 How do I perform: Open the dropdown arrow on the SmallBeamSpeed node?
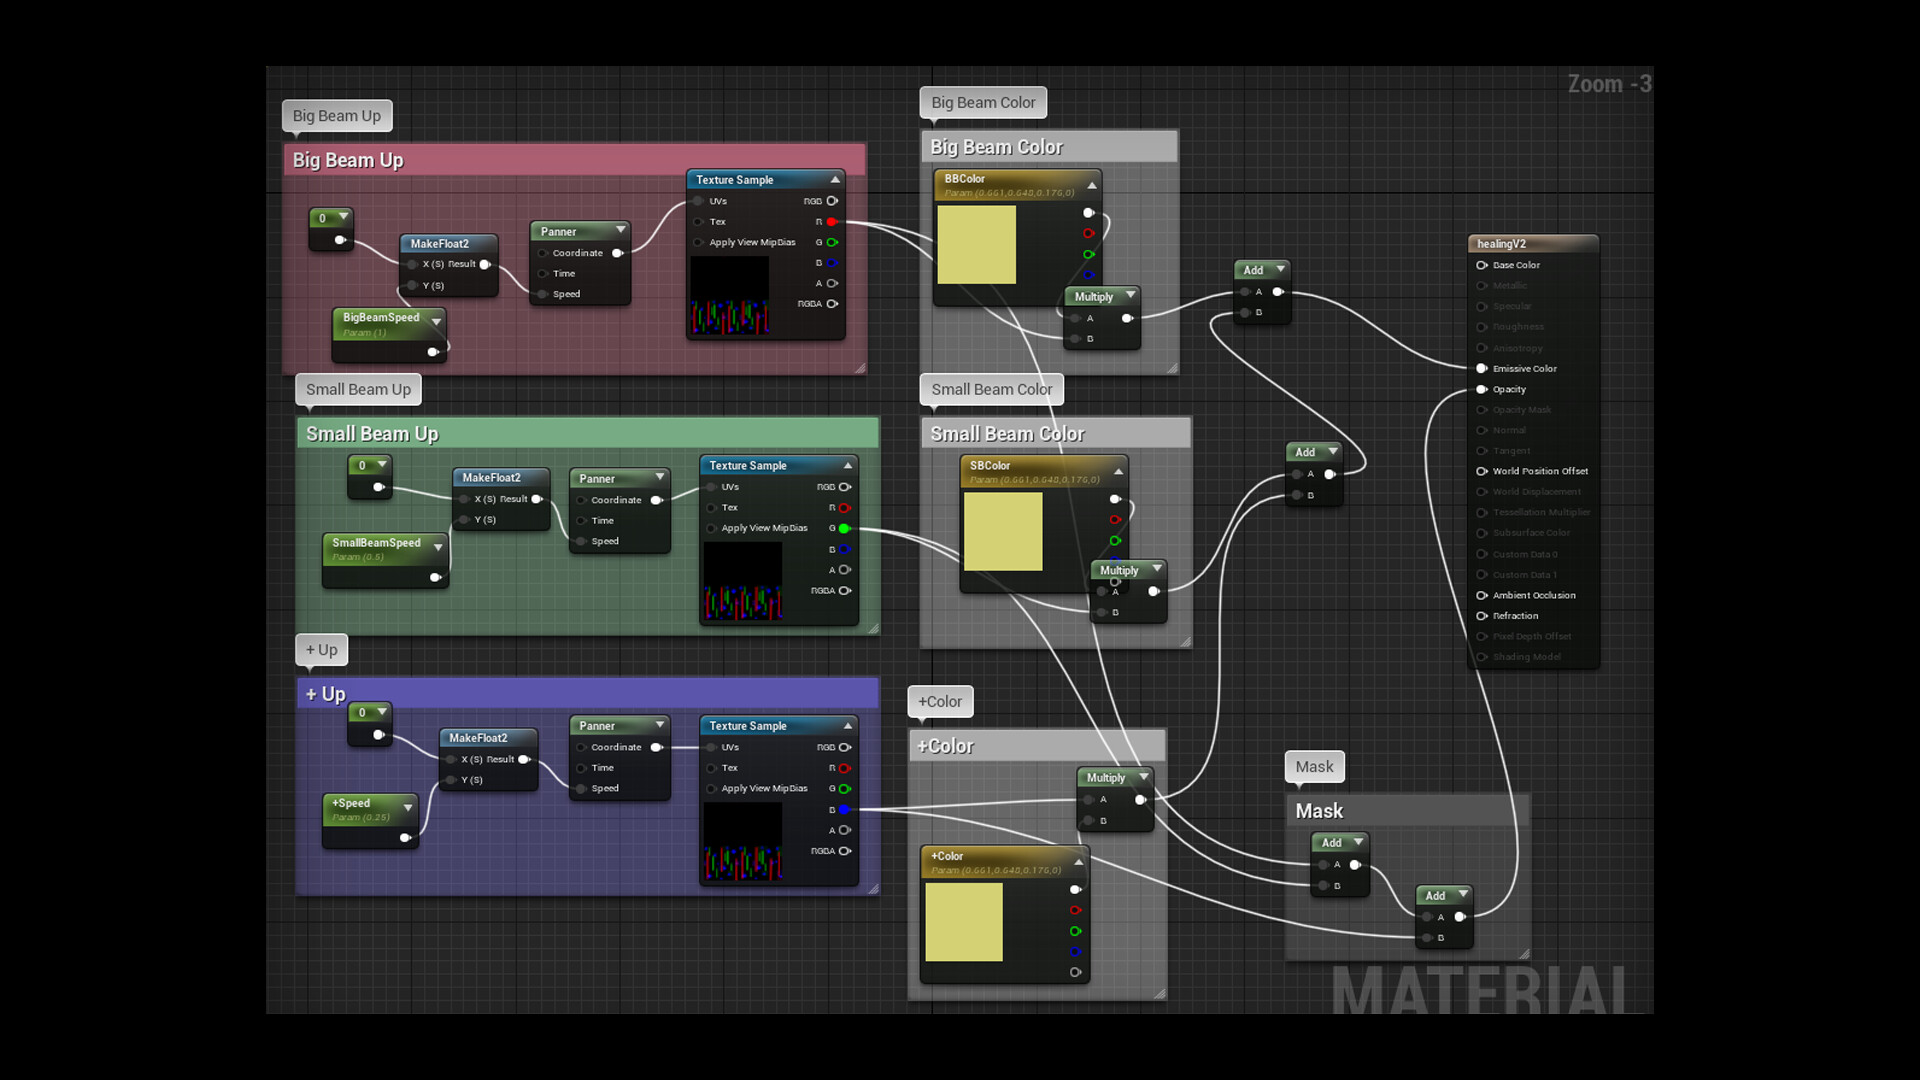click(438, 547)
